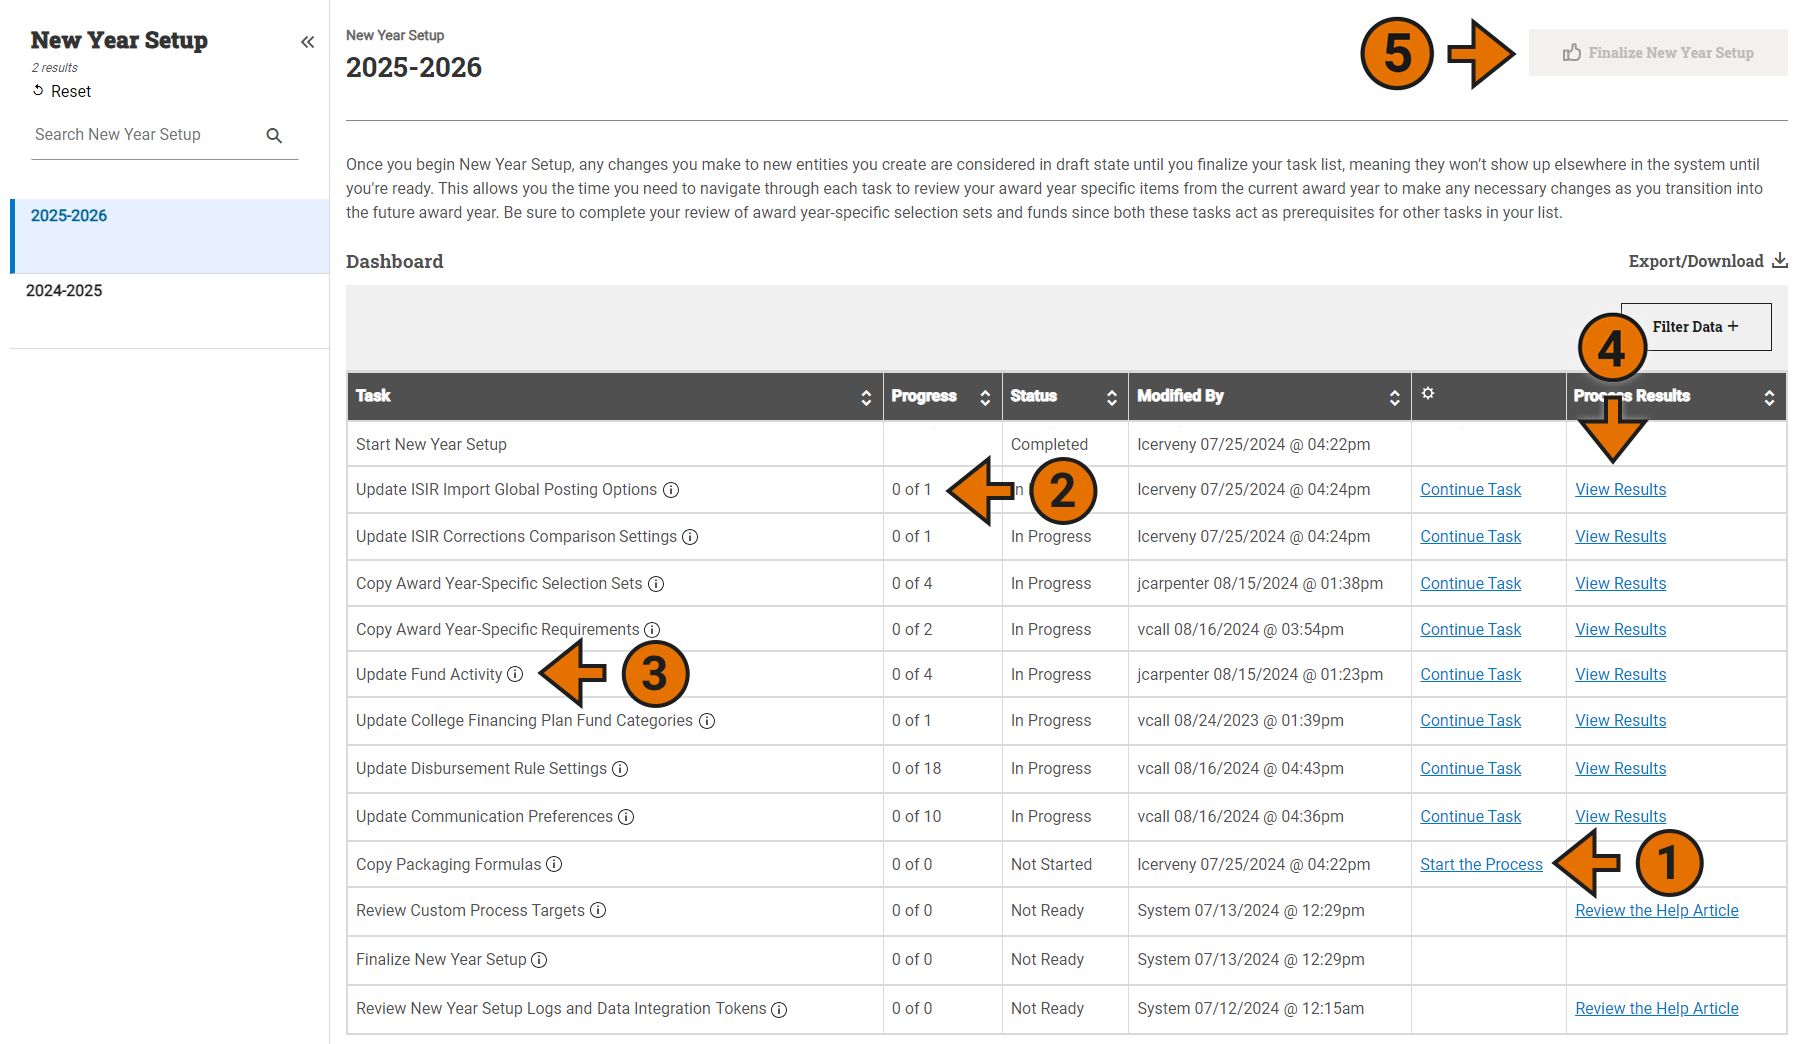Screen dimensions: 1804x1044
Task: View Results for ISIR Corrections Comparison Settings
Action: 1620,537
